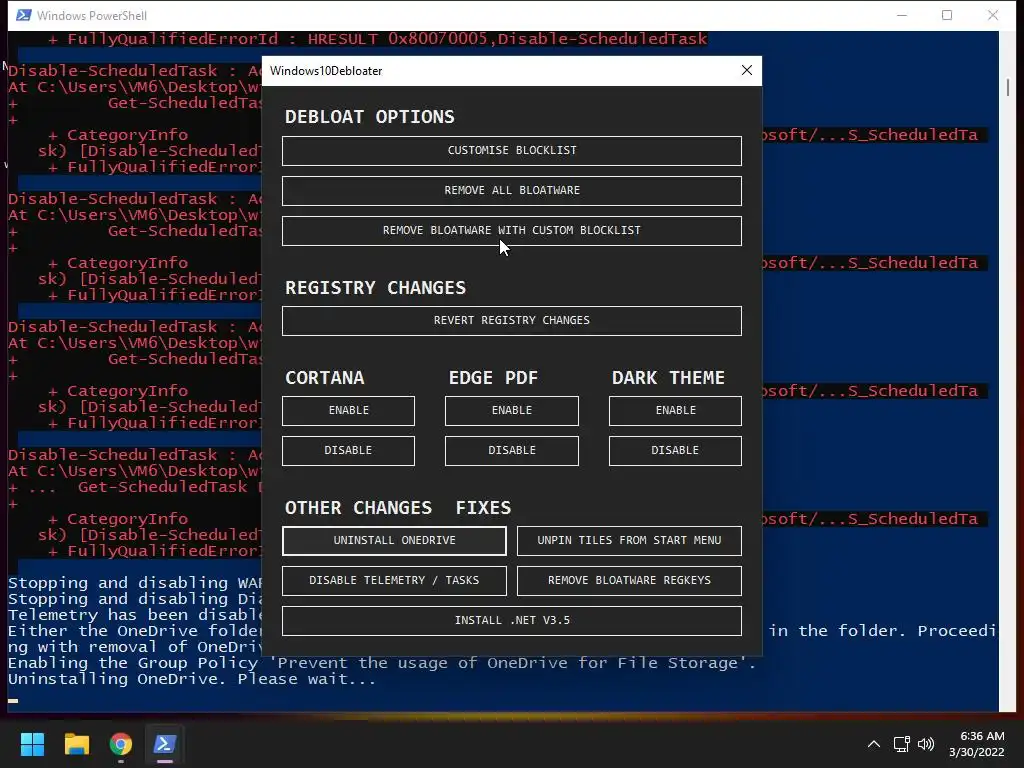The image size is (1024, 768).
Task: Click Install .NET V3.5 button
Action: (511, 620)
